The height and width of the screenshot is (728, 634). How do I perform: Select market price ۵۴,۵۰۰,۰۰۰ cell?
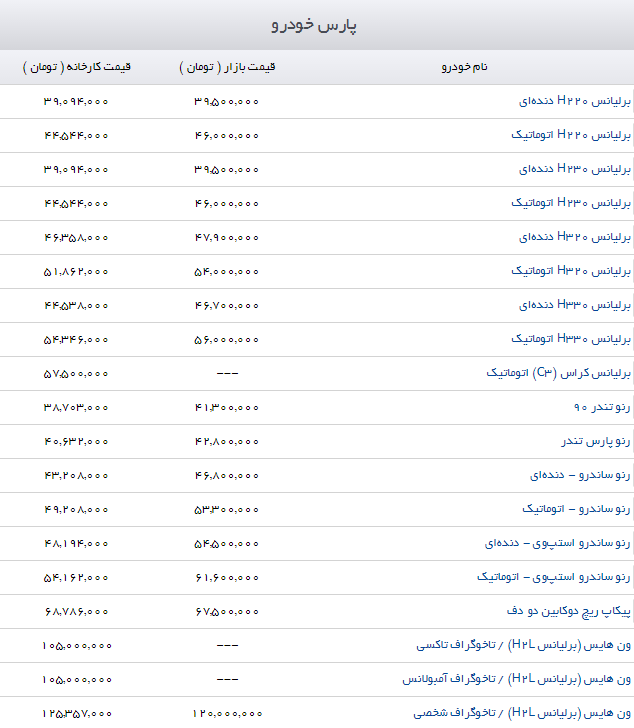(226, 544)
